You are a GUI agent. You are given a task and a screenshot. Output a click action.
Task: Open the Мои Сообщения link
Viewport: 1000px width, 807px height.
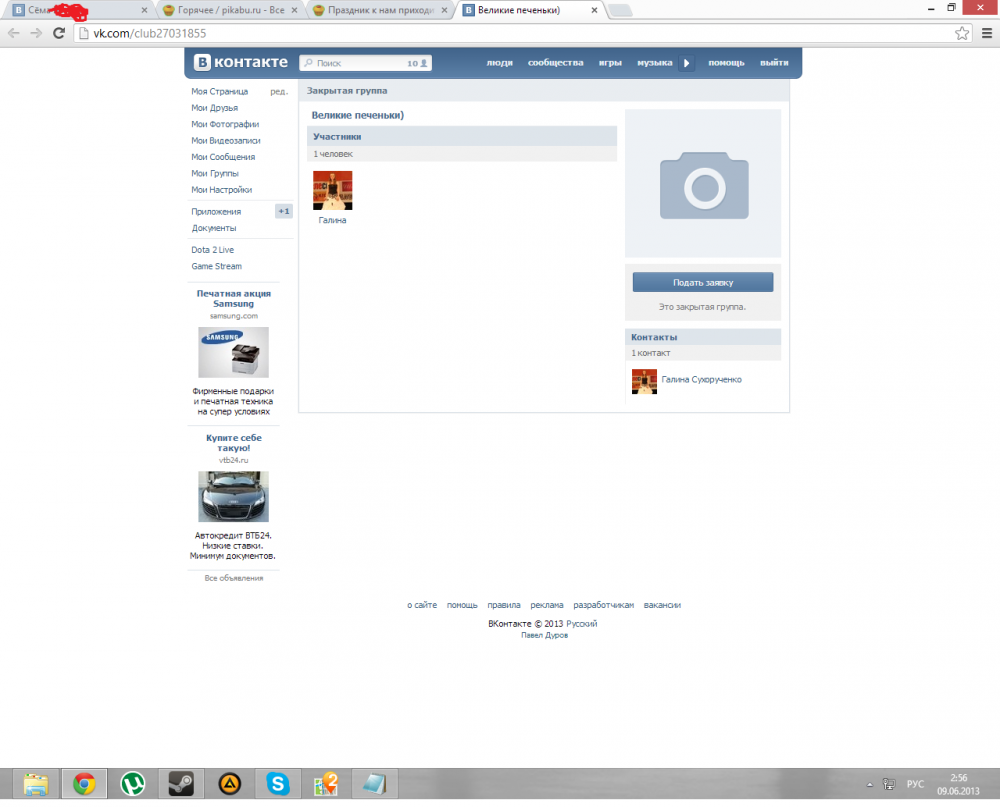pos(223,157)
